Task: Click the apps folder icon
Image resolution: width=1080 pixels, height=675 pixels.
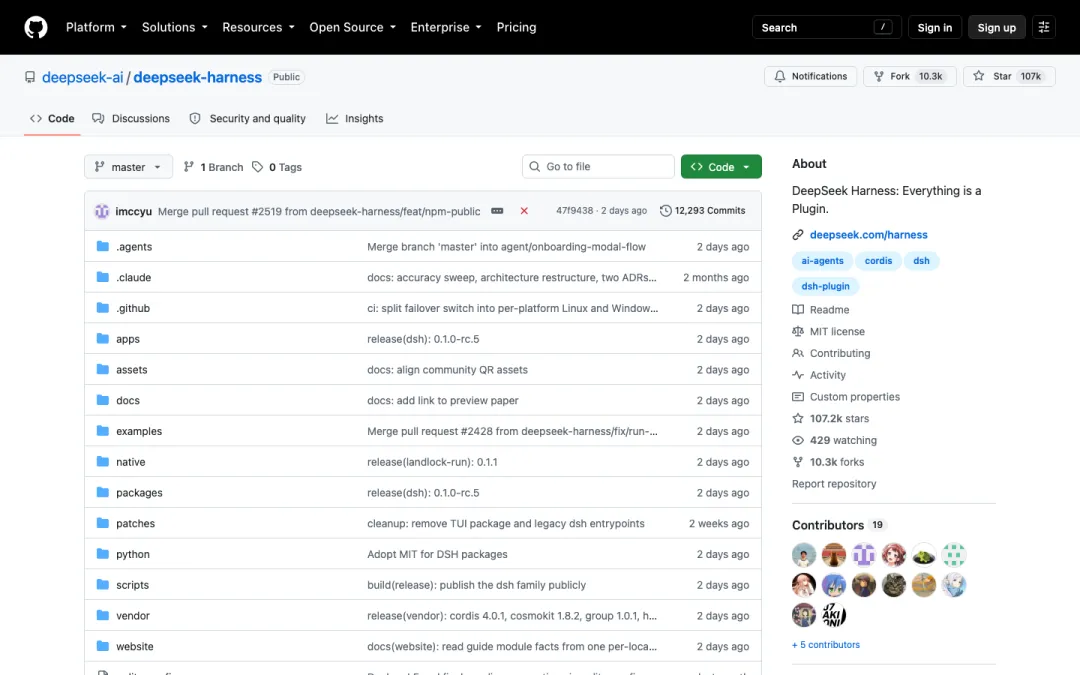Action: (103, 339)
